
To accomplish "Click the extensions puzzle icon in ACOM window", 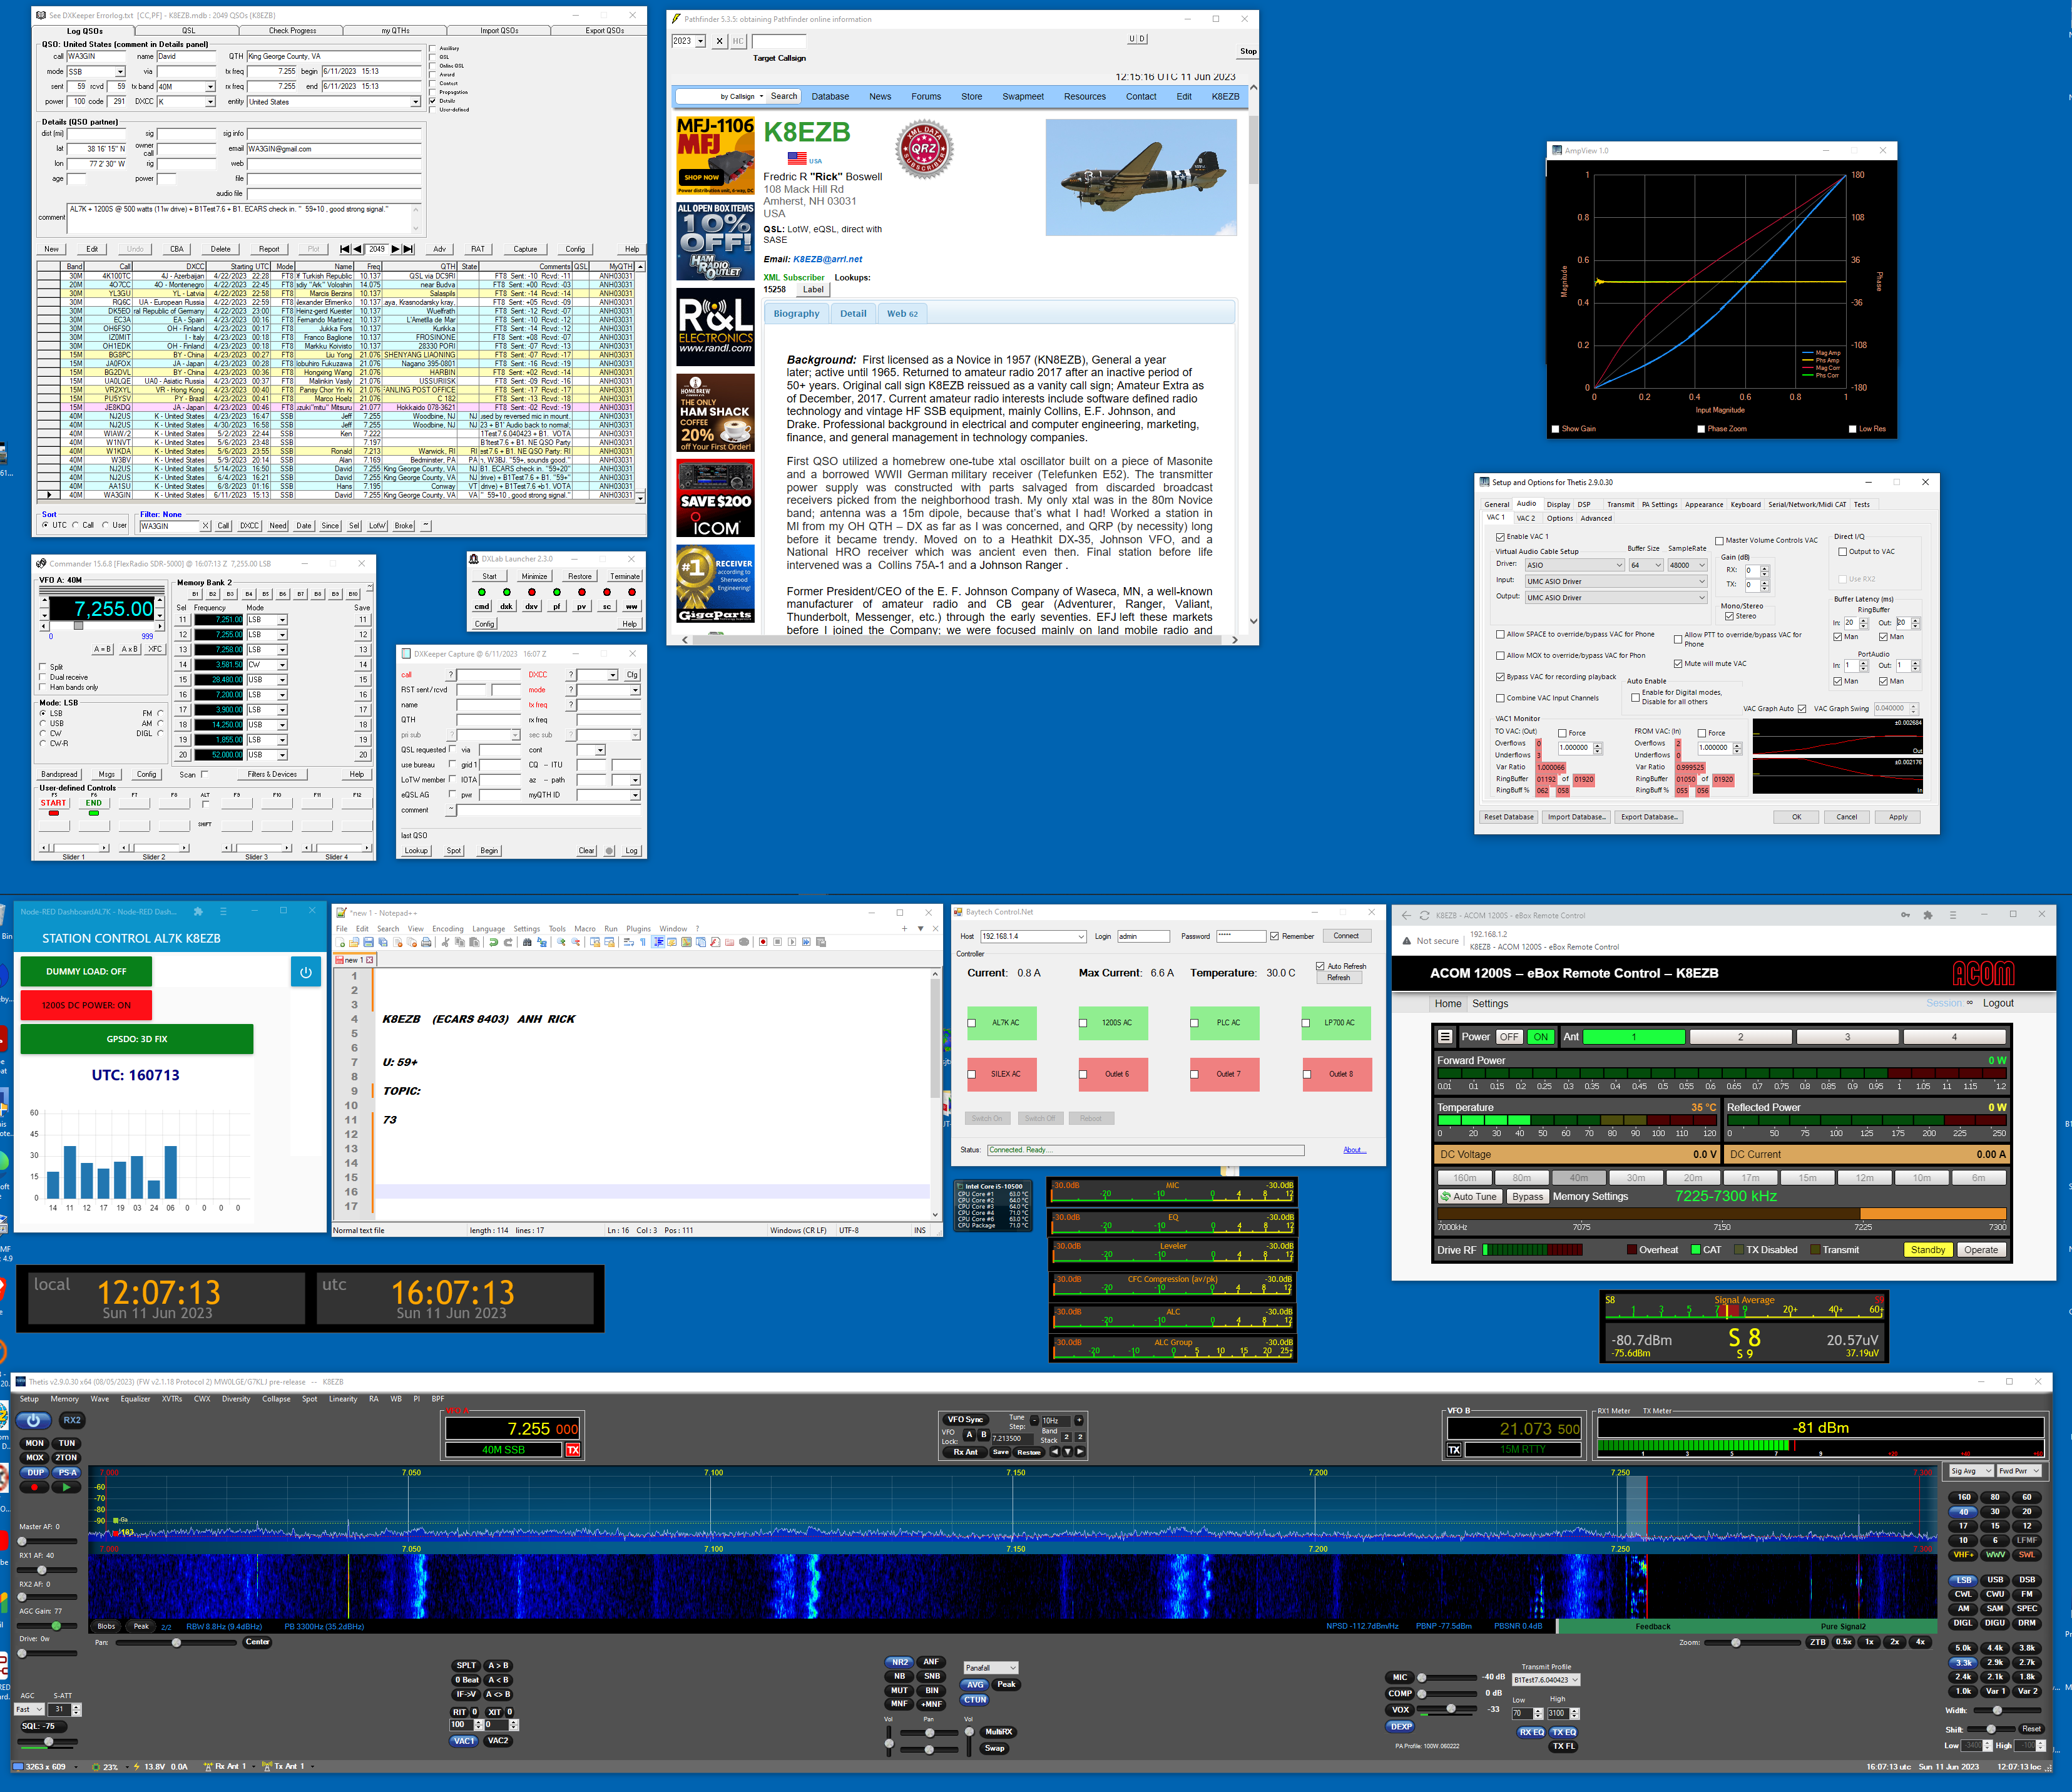I will [x=1927, y=915].
